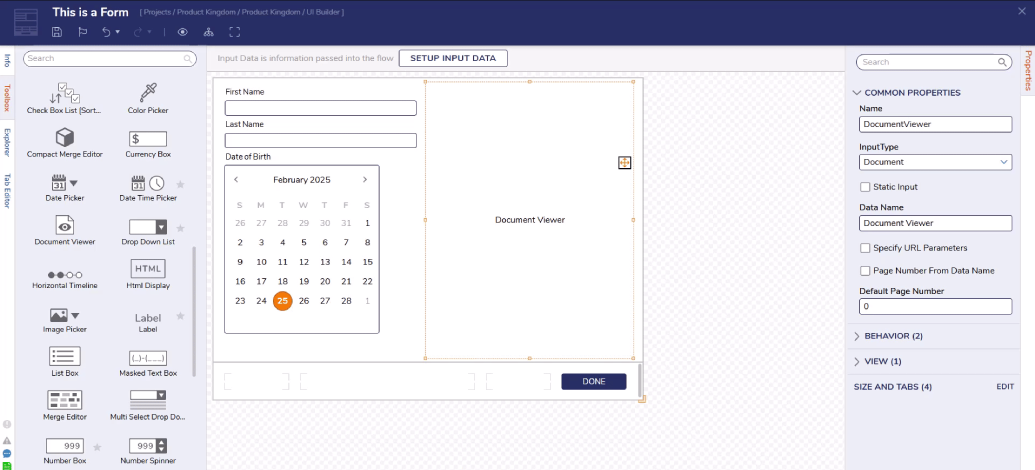
Task: Toggle Page Number From Data Name checkbox
Action: (x=865, y=271)
